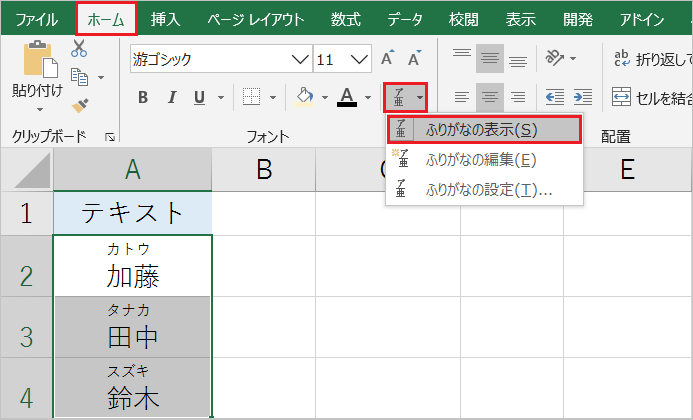Click the Borders icon
693x420 pixels.
point(251,97)
